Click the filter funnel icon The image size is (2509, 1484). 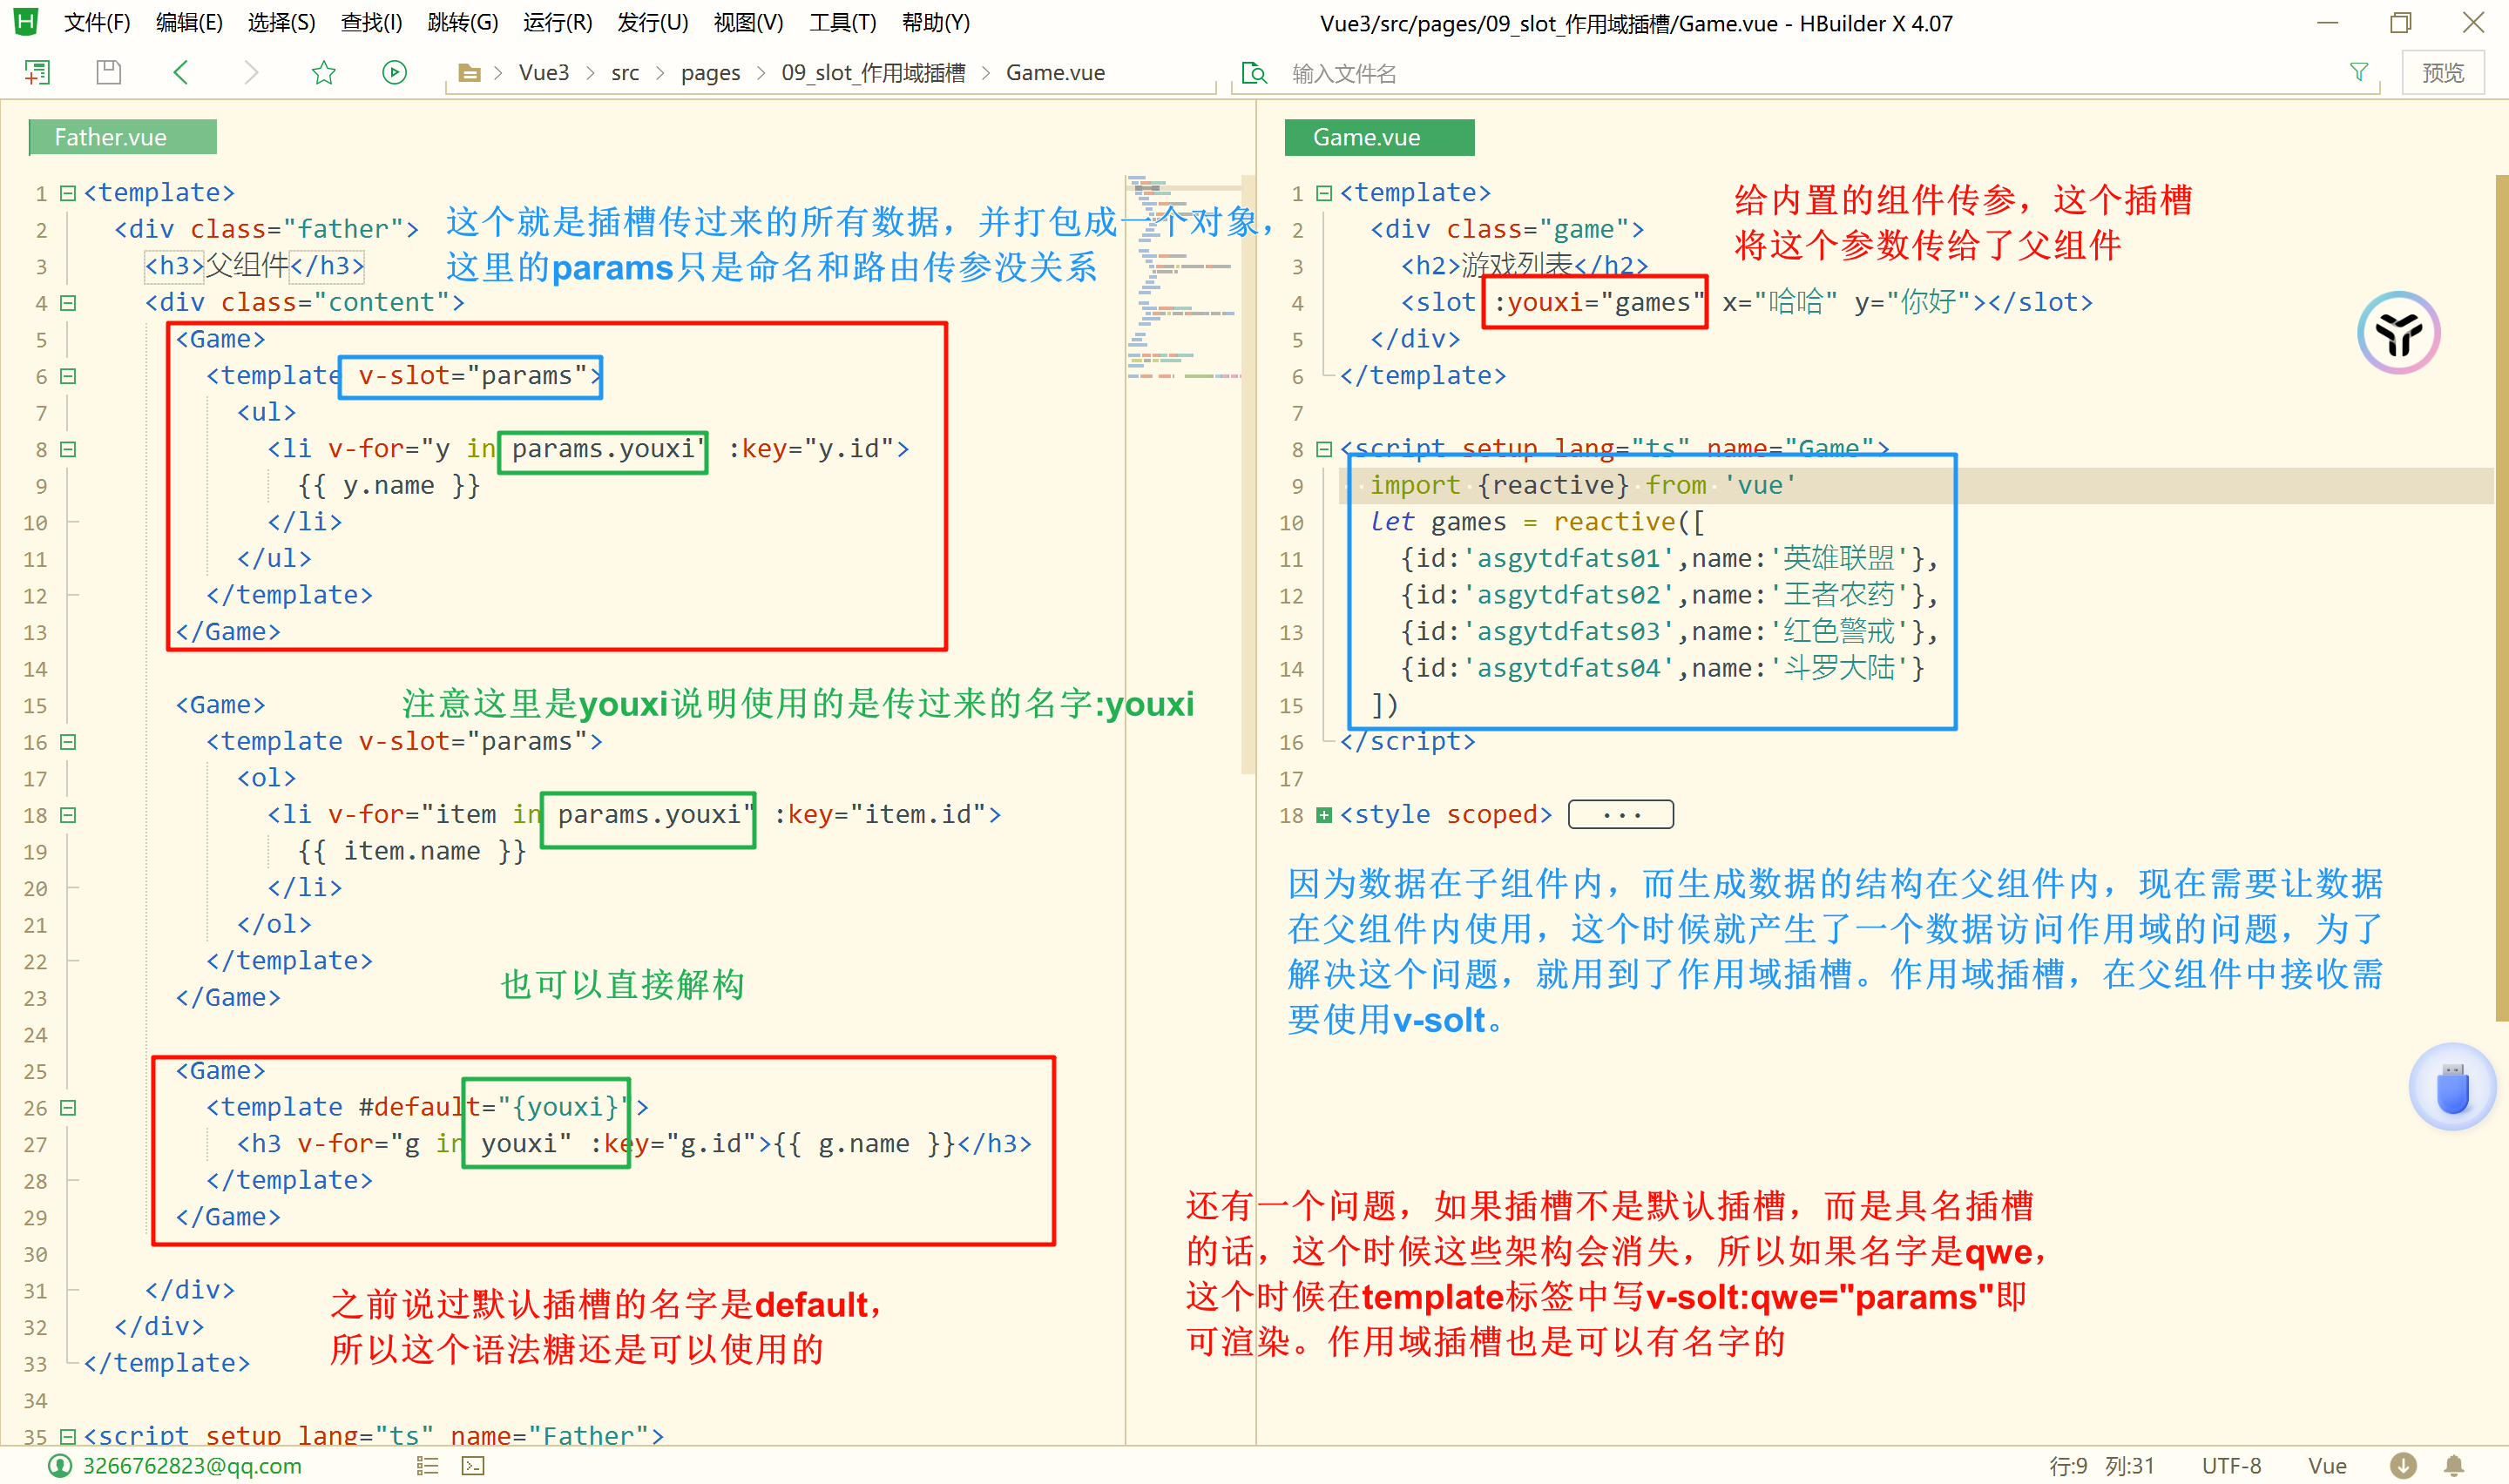2358,72
